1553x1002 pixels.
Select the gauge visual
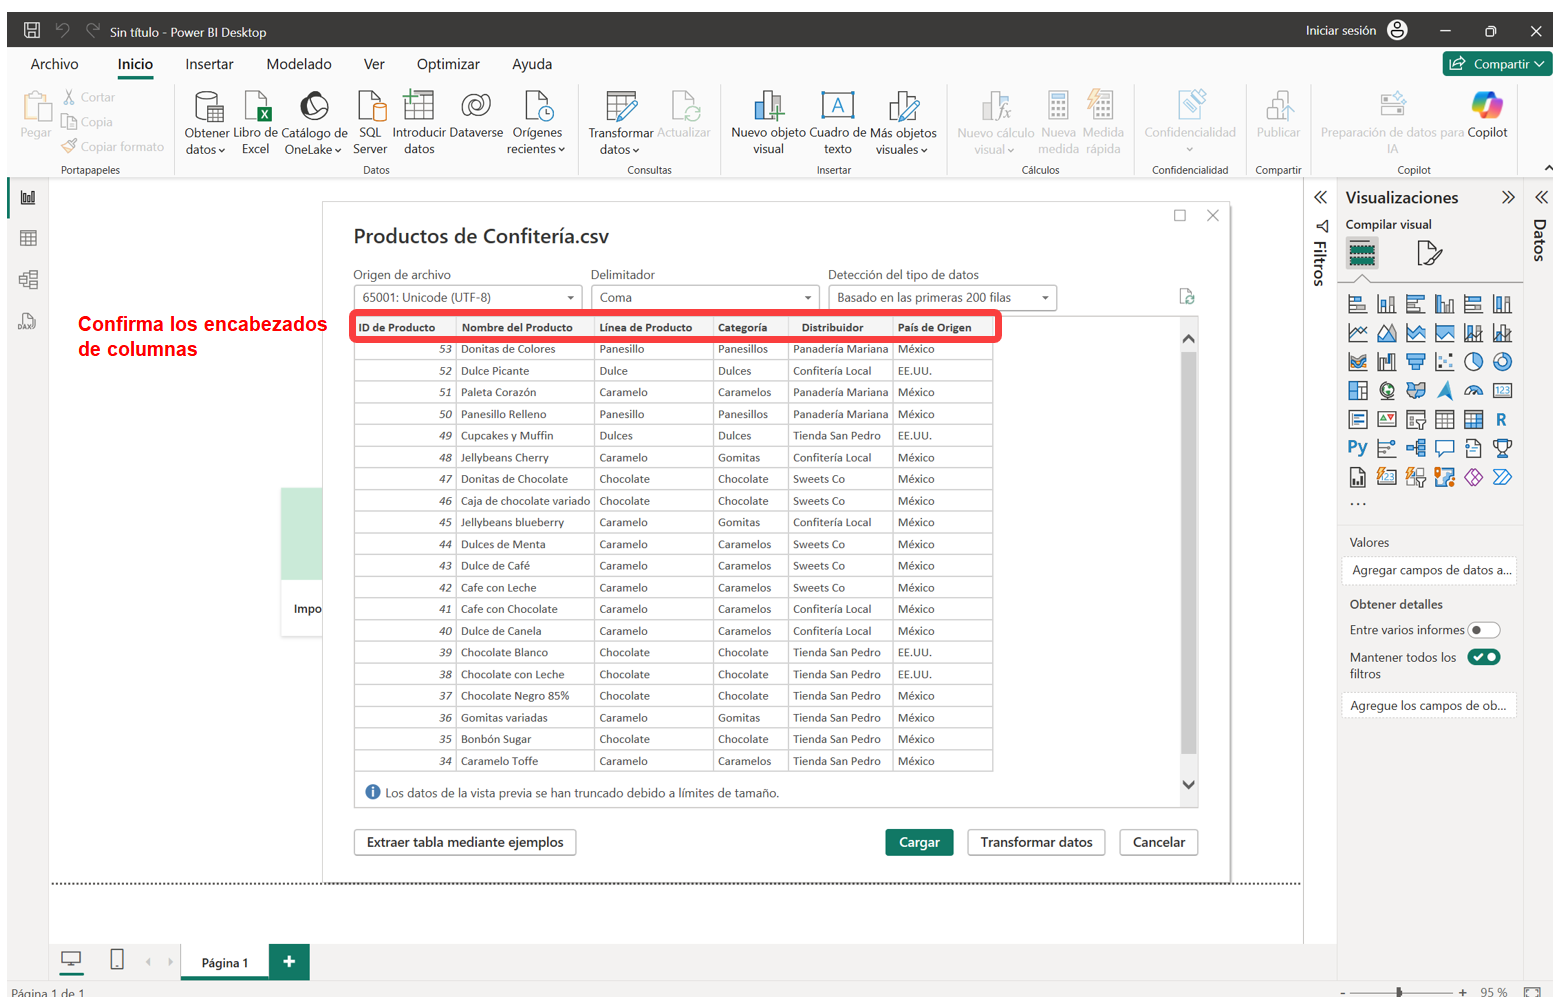coord(1474,391)
